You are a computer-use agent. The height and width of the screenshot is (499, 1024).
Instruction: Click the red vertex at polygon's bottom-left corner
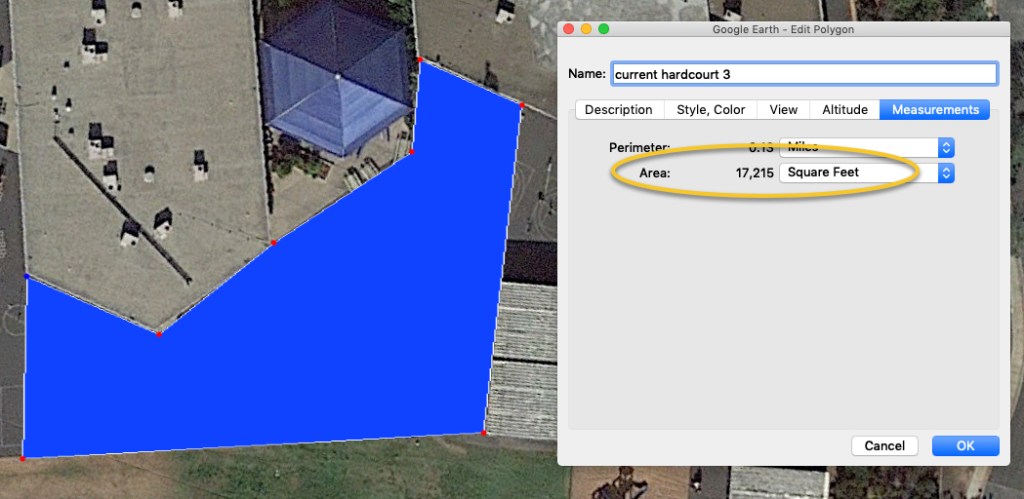pos(22,459)
